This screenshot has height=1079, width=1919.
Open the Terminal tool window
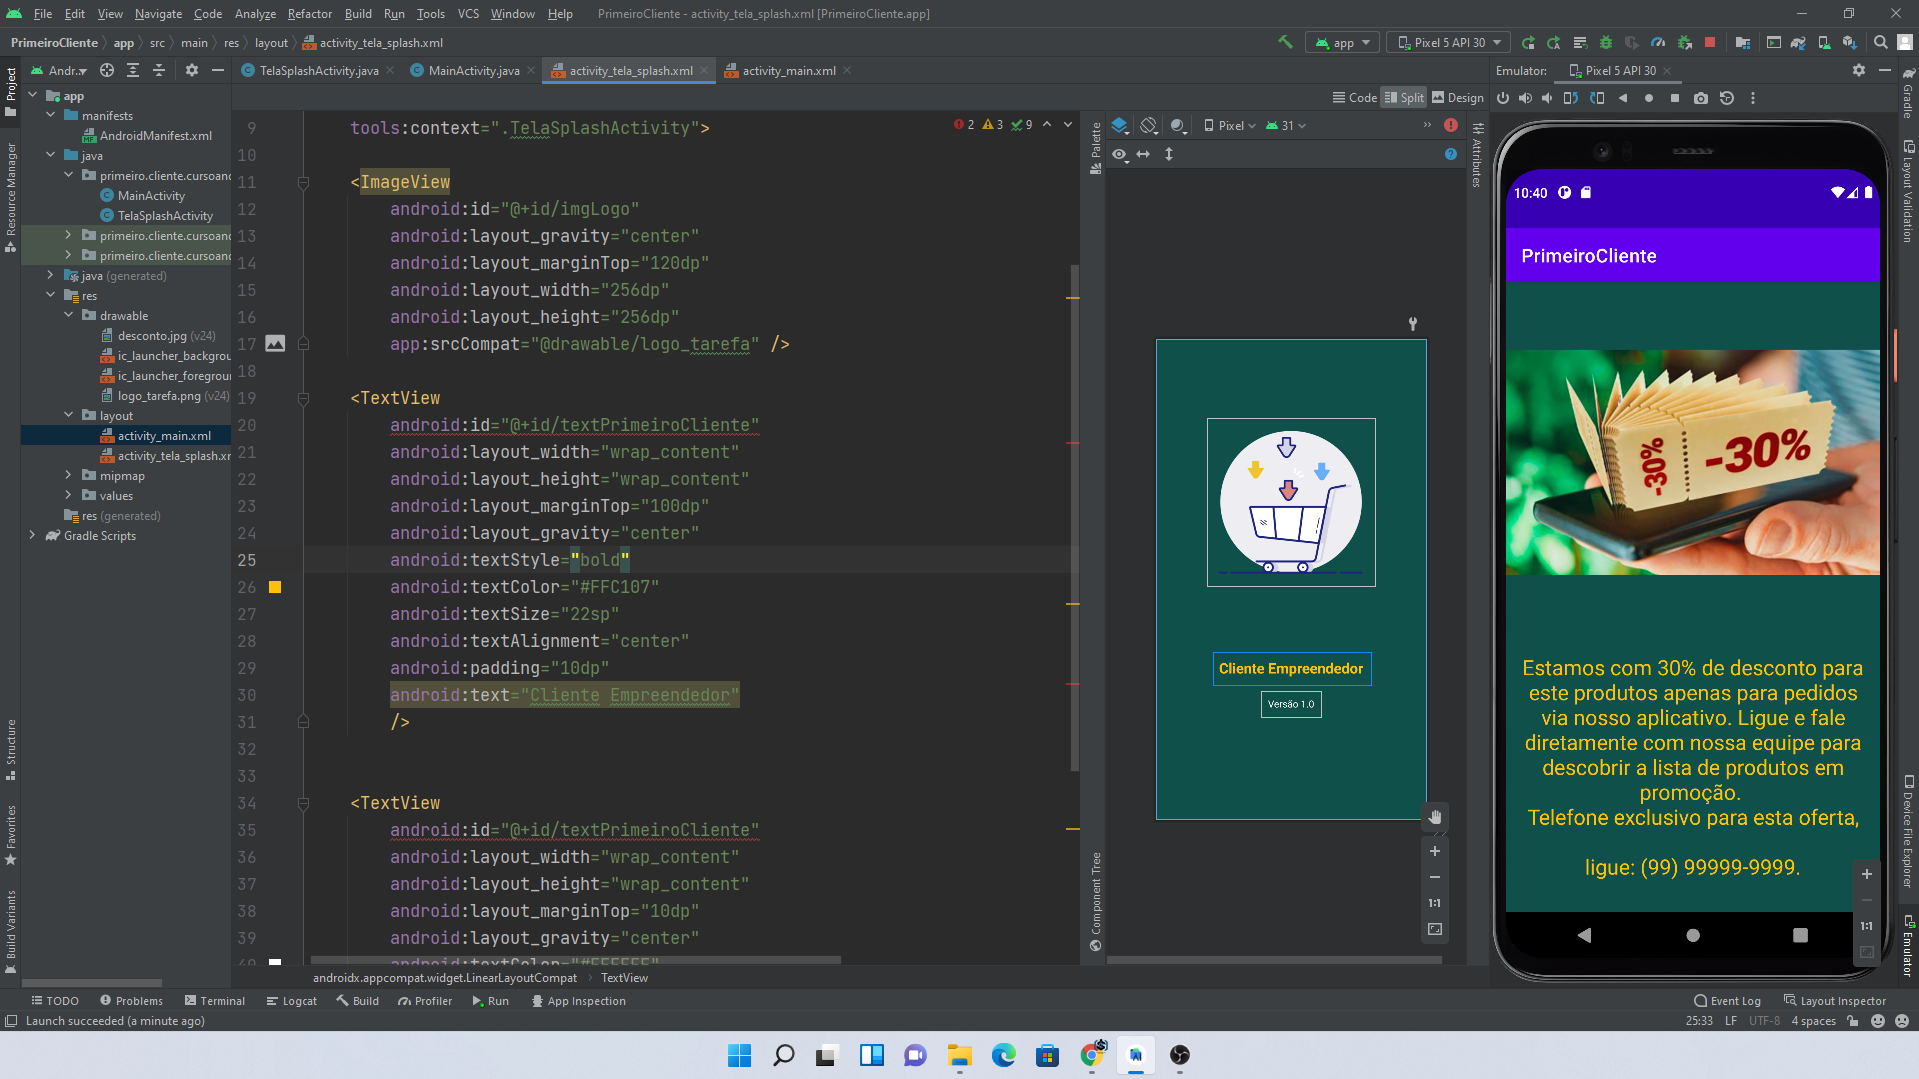215,1001
